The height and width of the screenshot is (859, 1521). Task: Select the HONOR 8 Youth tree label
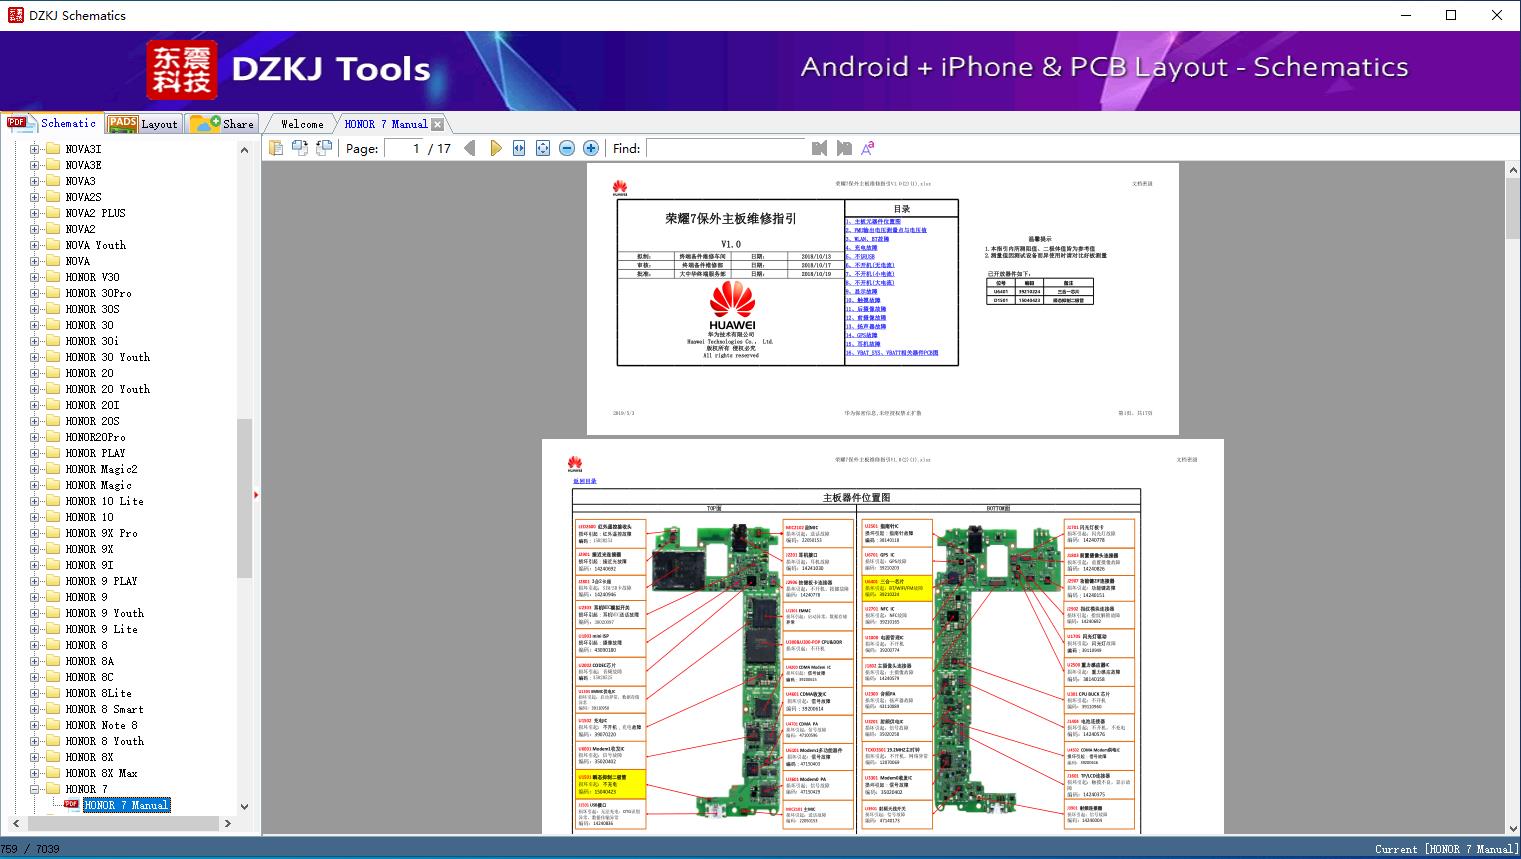click(x=105, y=741)
